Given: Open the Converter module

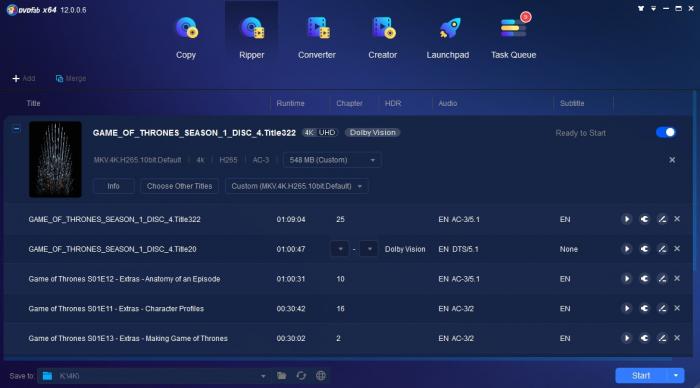Looking at the screenshot, I should coord(317,38).
